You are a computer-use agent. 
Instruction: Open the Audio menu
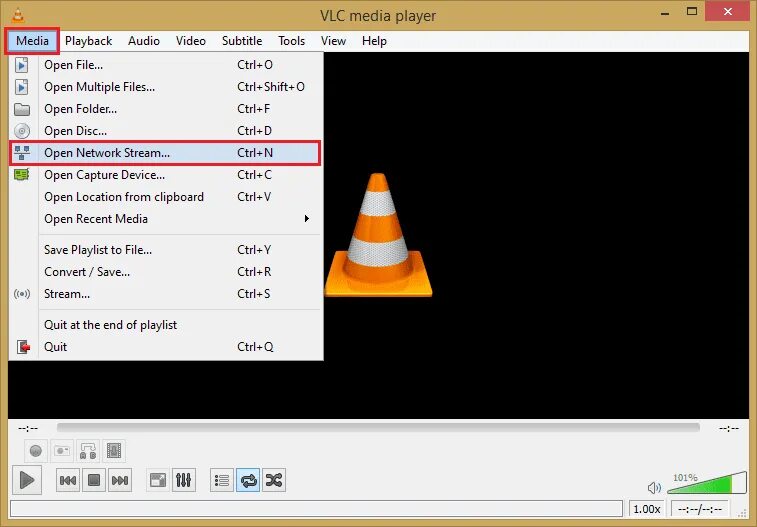[144, 41]
